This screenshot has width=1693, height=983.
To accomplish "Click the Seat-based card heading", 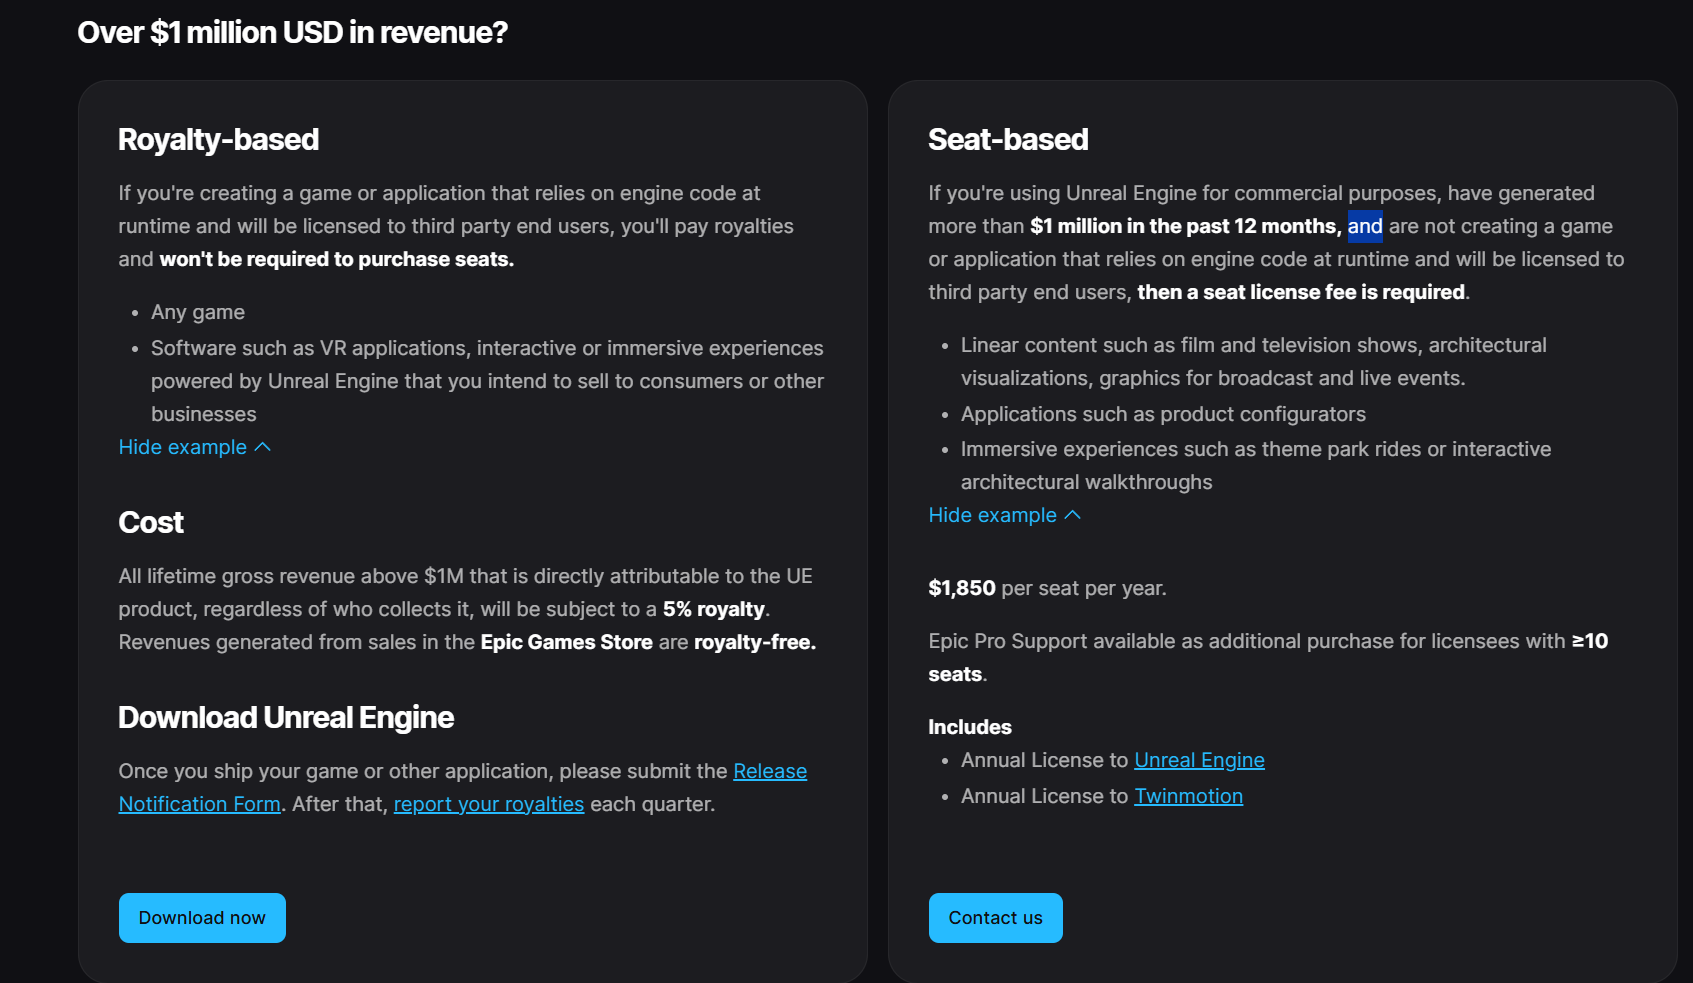I will 1008,139.
